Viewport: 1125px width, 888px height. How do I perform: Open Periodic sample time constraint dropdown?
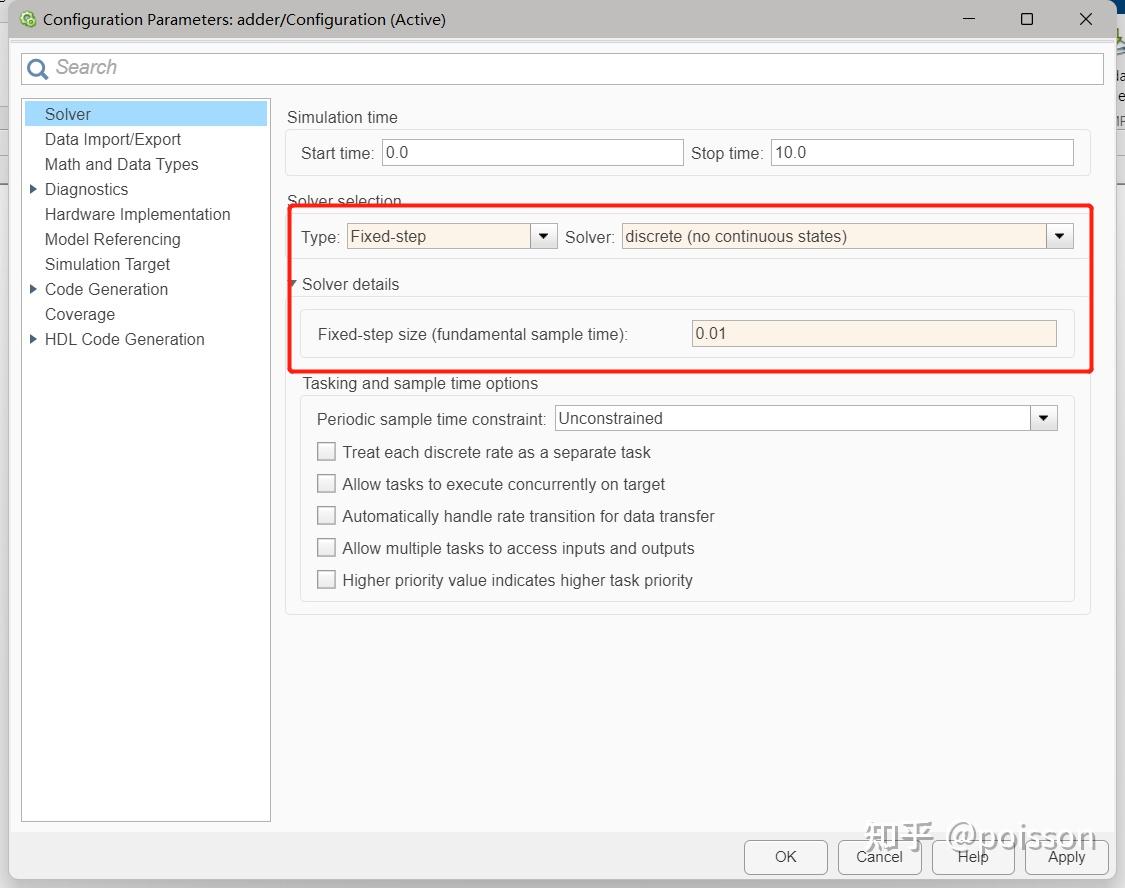[1043, 418]
